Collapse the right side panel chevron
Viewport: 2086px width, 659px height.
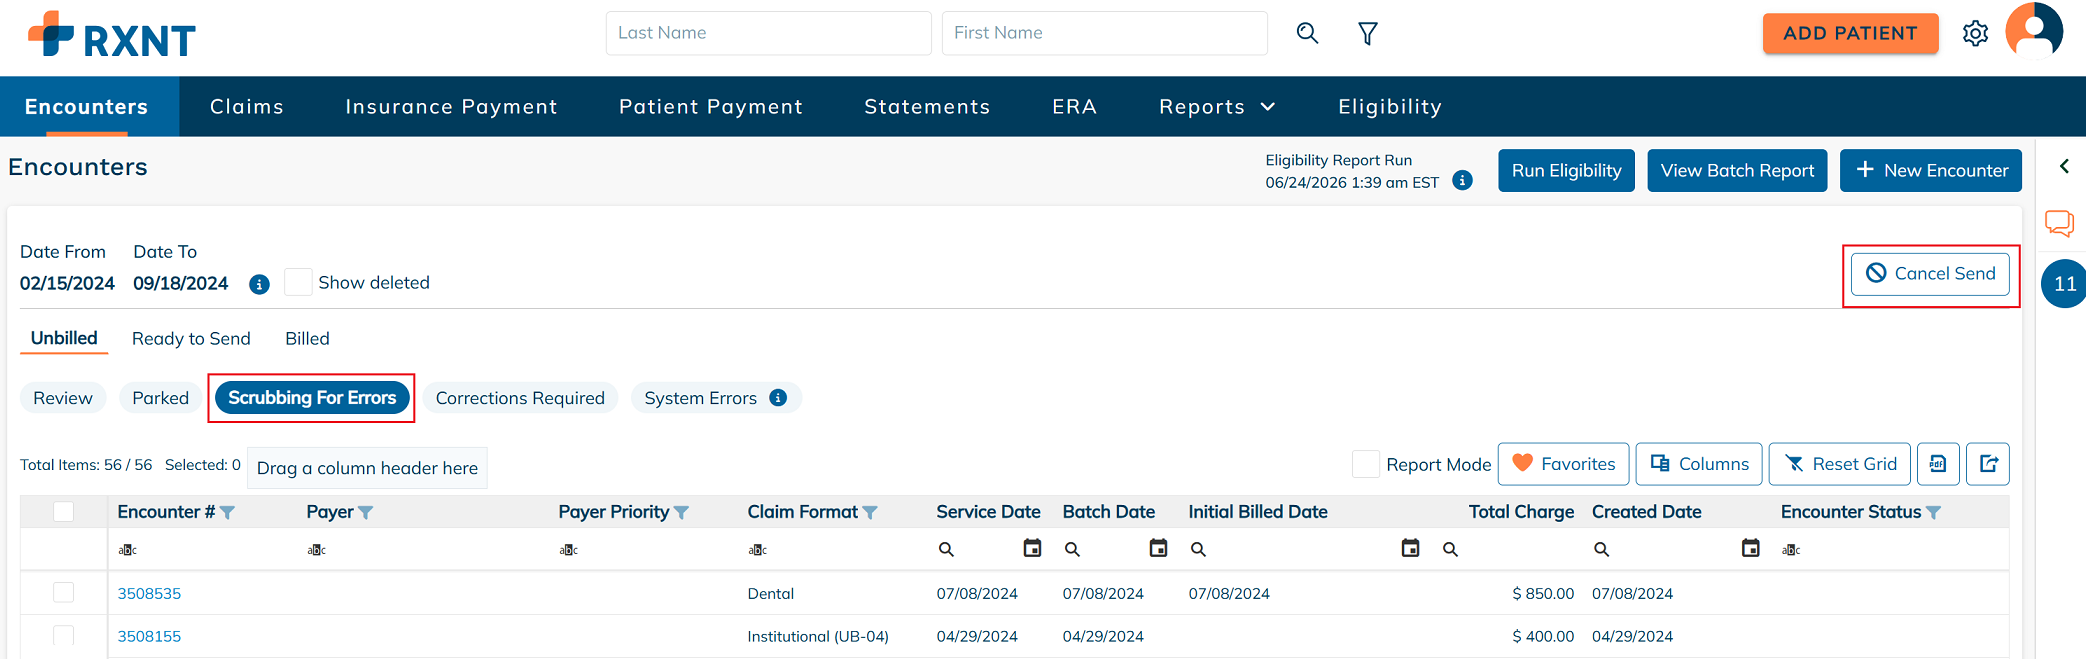2064,167
